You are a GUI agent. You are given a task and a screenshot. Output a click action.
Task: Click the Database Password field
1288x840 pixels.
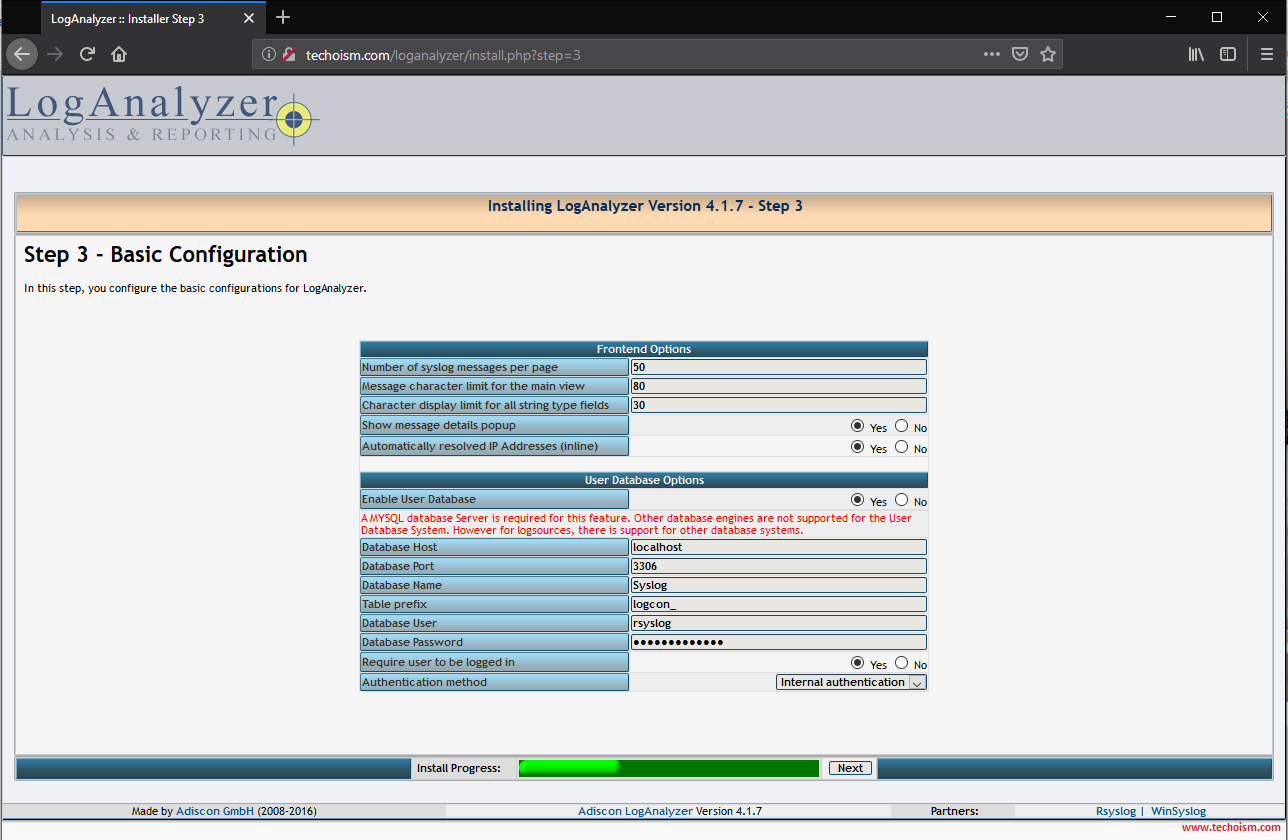coord(778,642)
